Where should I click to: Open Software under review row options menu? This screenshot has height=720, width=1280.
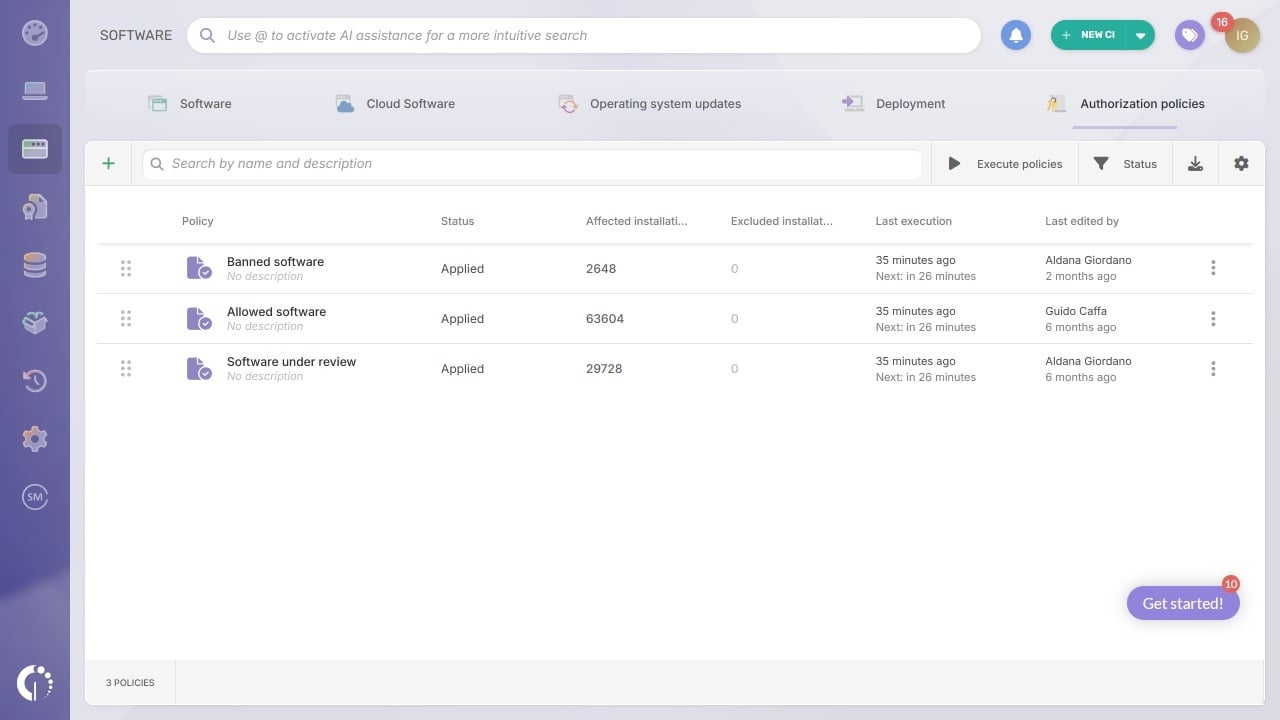[1213, 368]
